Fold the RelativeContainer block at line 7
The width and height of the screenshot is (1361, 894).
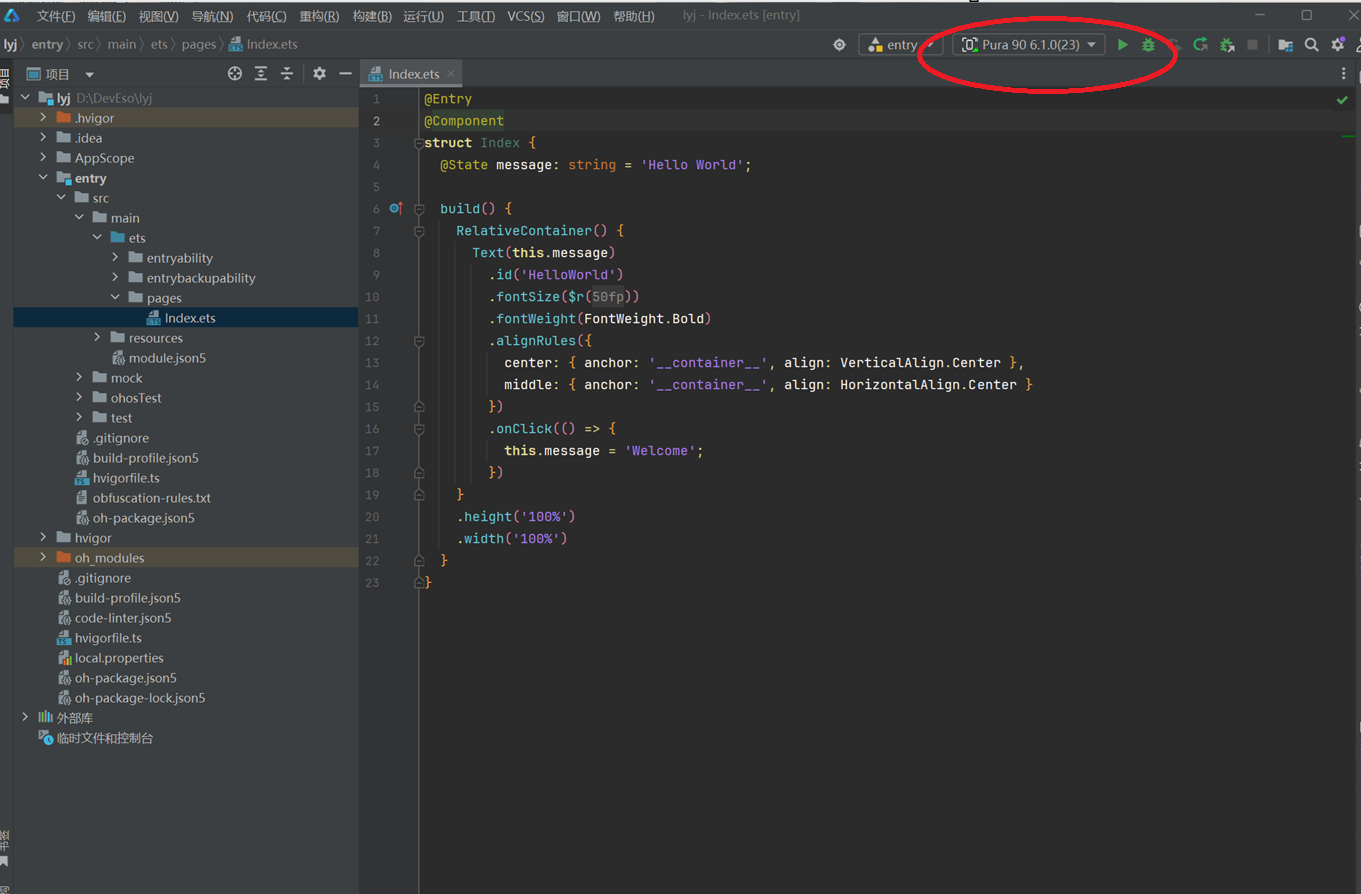pyautogui.click(x=419, y=231)
